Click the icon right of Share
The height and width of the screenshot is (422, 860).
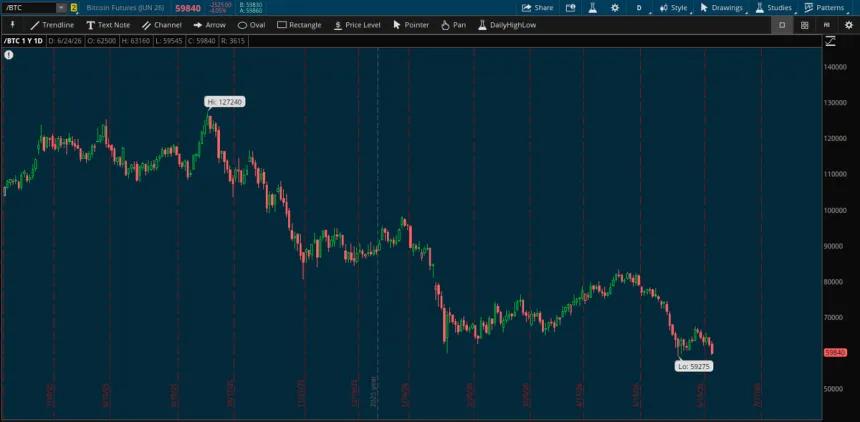tap(570, 8)
